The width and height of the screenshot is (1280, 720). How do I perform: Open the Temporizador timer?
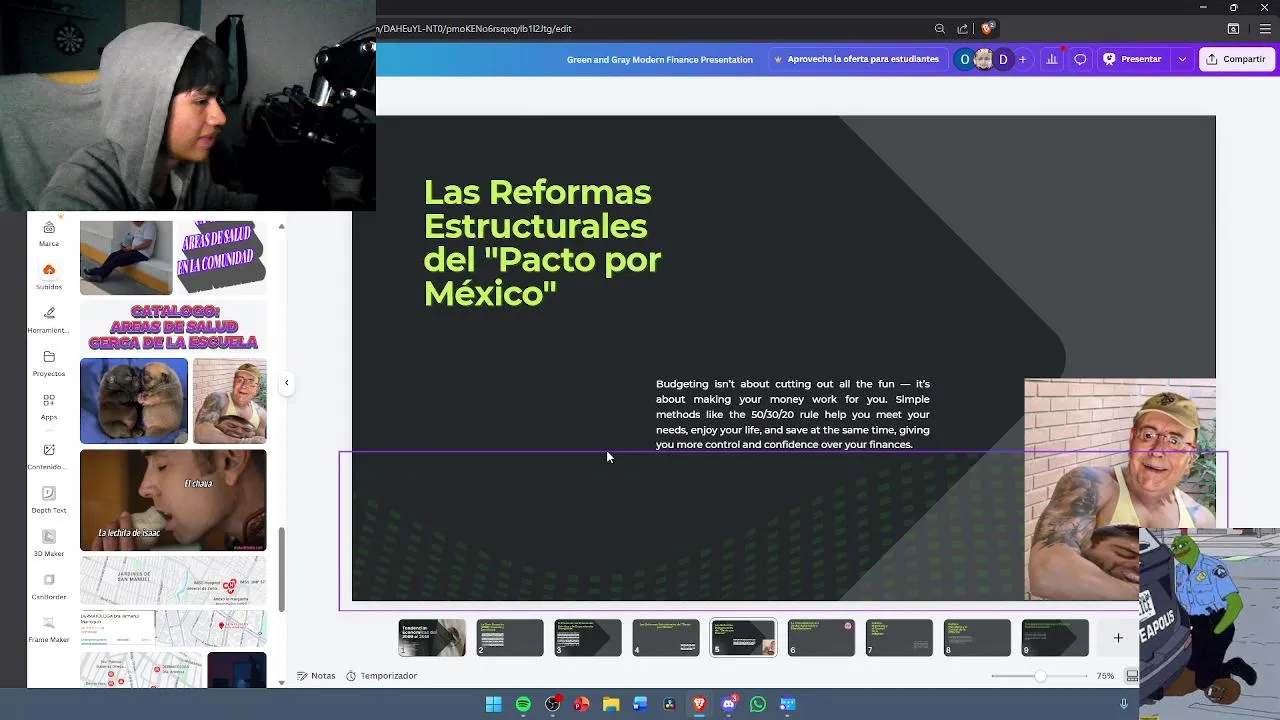coord(381,676)
